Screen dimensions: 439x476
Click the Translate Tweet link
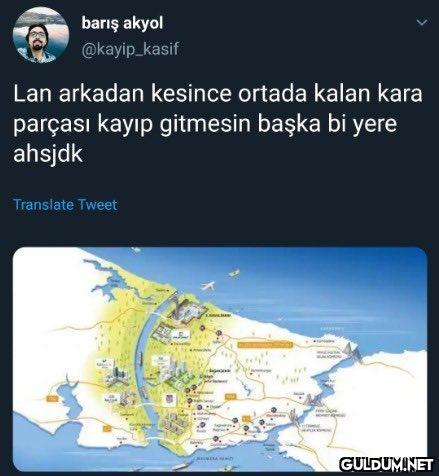(x=65, y=204)
